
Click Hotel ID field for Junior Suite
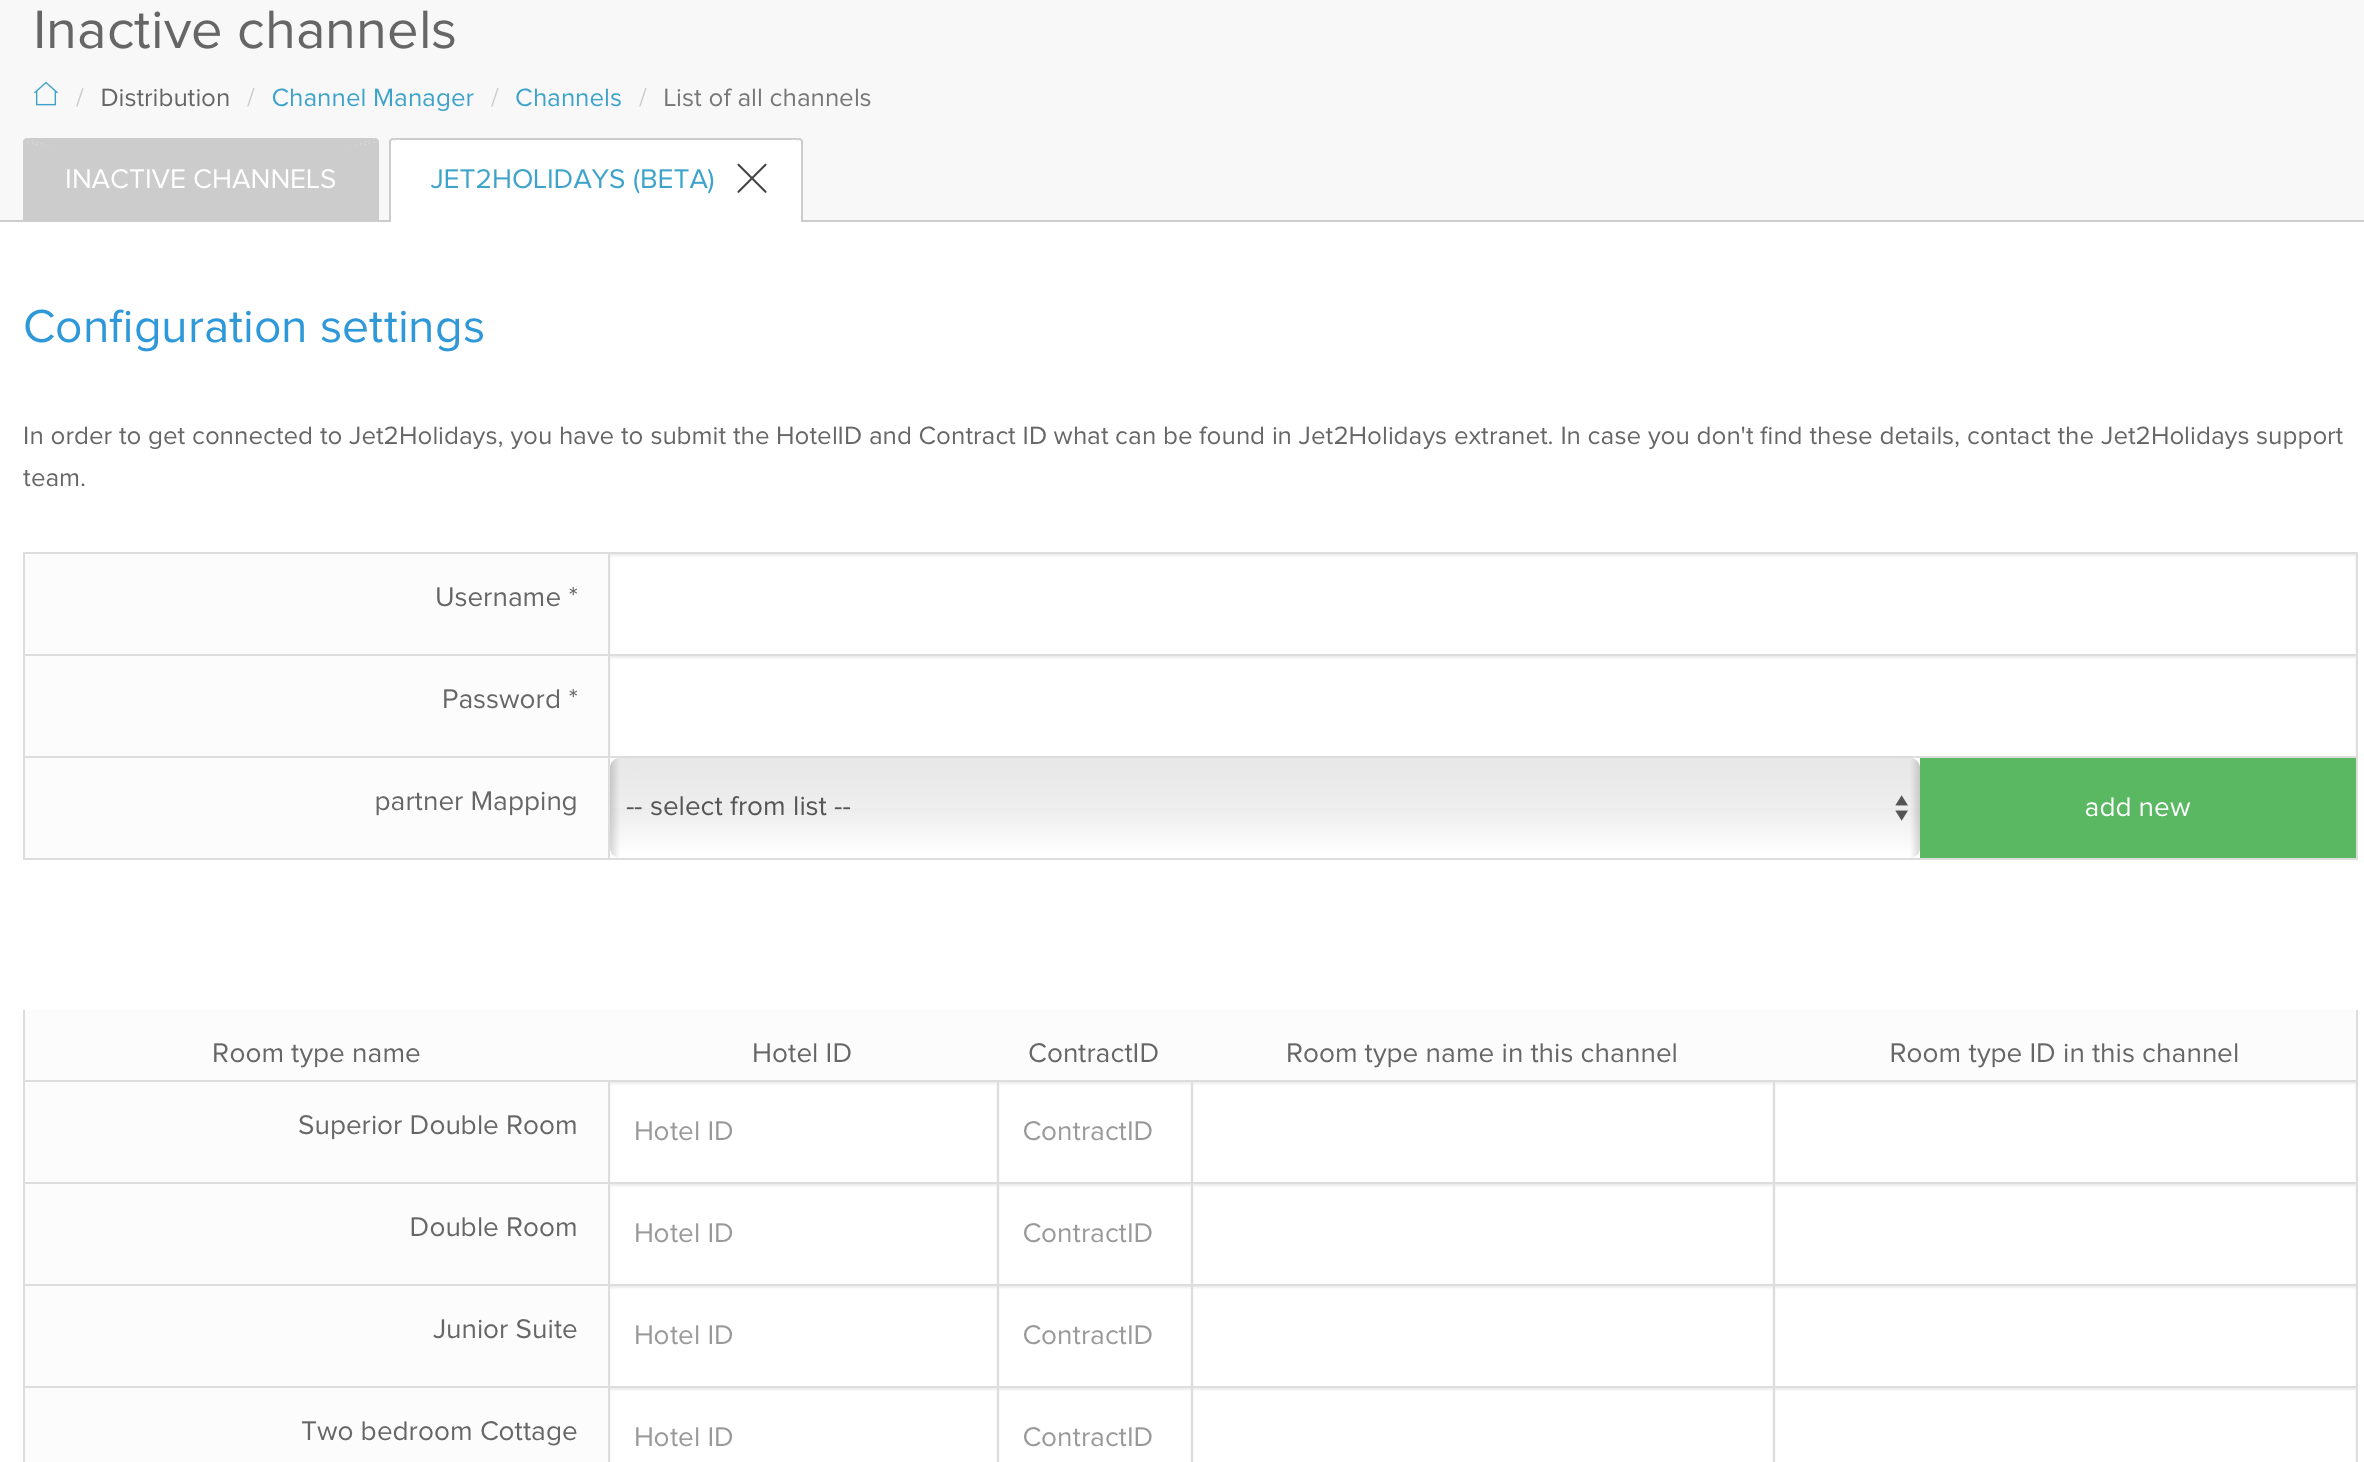coord(803,1336)
